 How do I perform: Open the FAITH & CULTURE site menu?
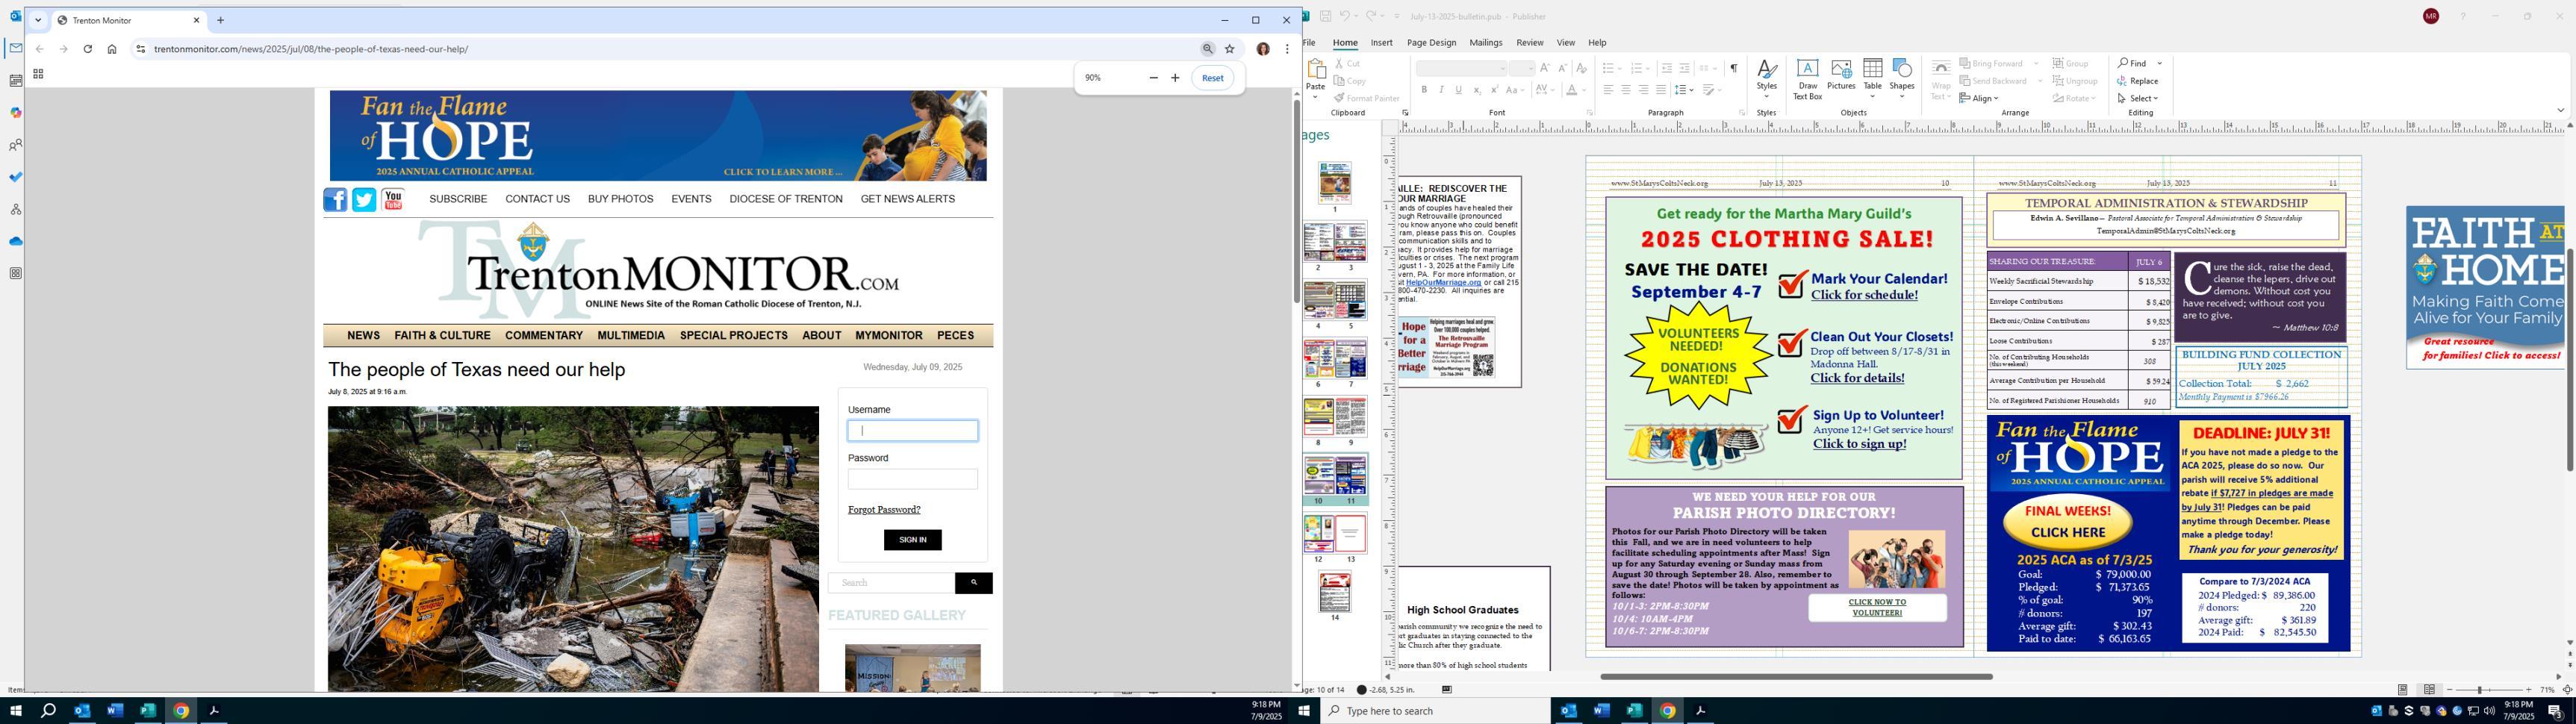(442, 336)
